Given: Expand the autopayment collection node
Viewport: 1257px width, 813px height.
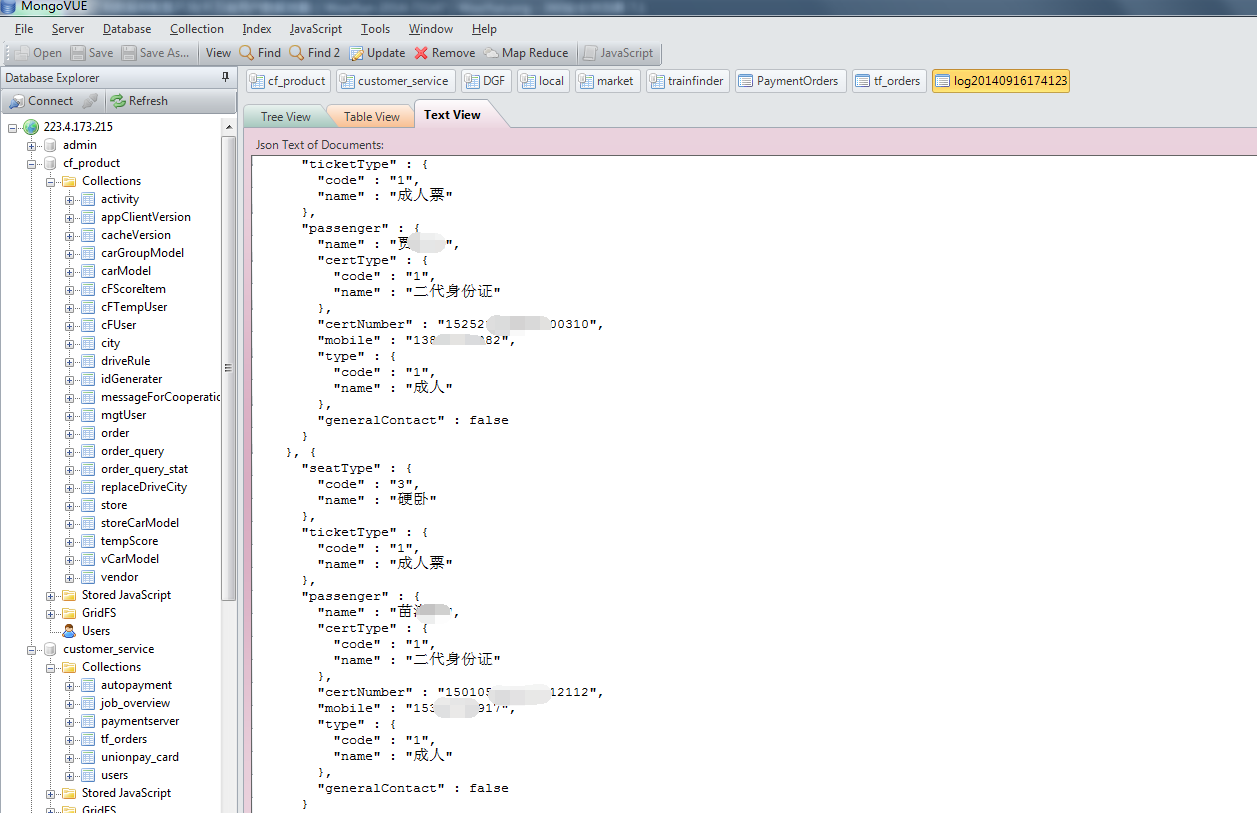Looking at the screenshot, I should tap(70, 685).
